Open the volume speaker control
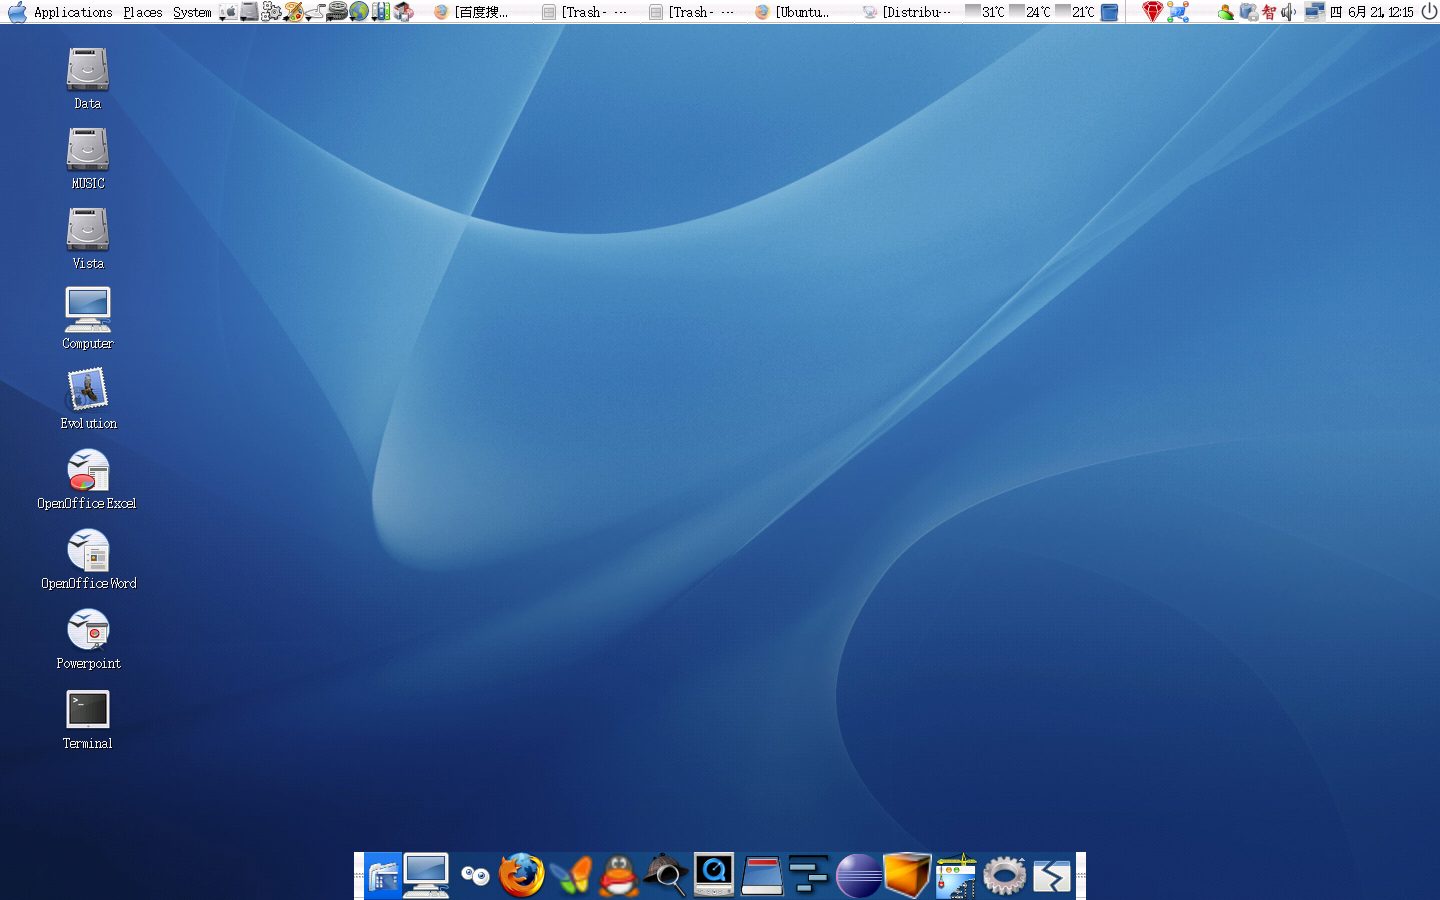Image resolution: width=1440 pixels, height=900 pixels. click(x=1288, y=12)
